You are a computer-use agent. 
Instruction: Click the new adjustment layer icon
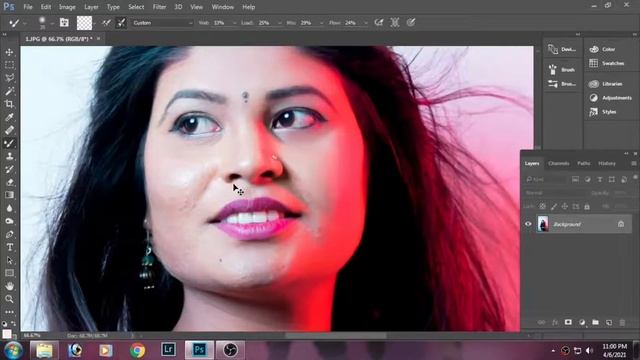pos(582,322)
